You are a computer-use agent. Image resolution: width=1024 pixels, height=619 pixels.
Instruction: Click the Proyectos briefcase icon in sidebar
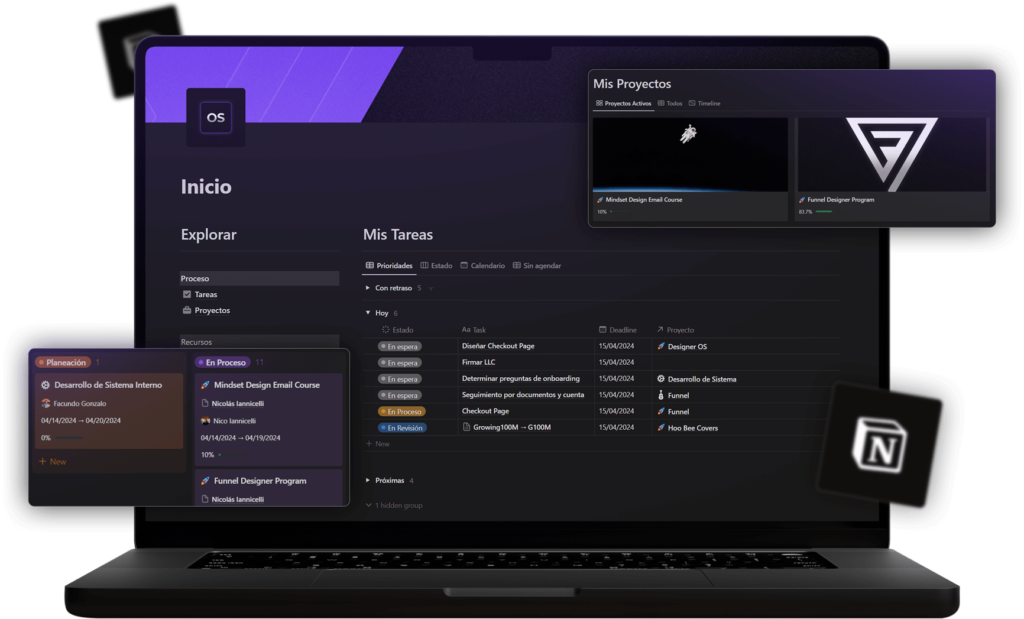click(x=187, y=310)
